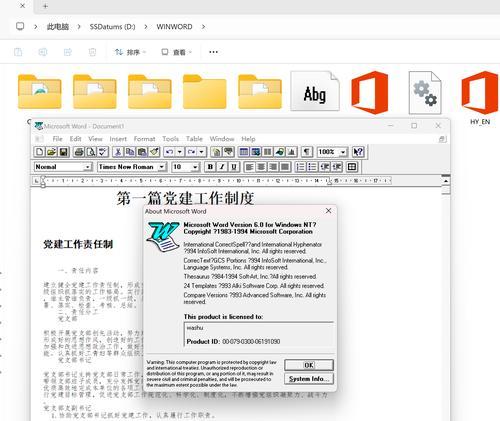Open the Times New Roman font dropdown

[162, 167]
